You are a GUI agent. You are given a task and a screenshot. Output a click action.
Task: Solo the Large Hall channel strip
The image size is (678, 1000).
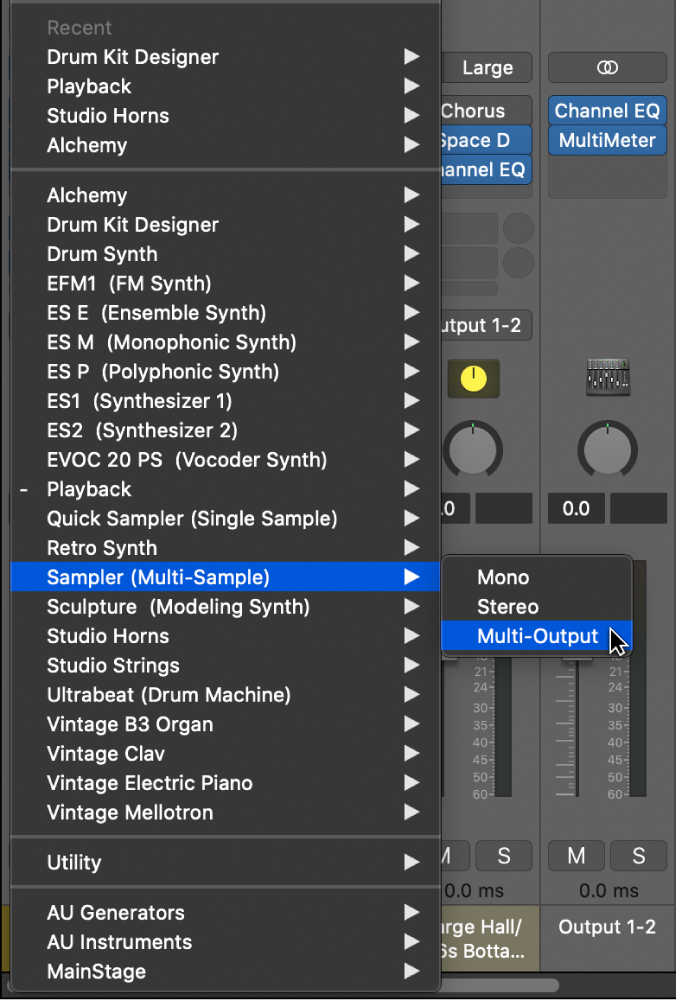503,856
